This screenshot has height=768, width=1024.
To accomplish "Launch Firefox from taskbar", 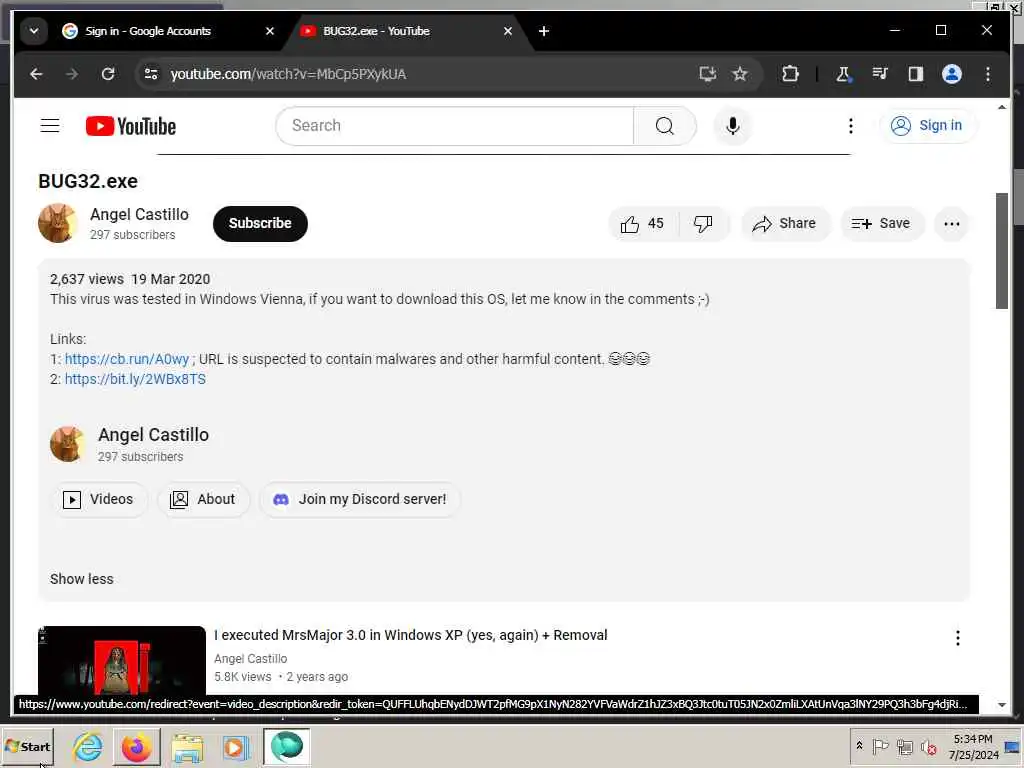I will [136, 746].
